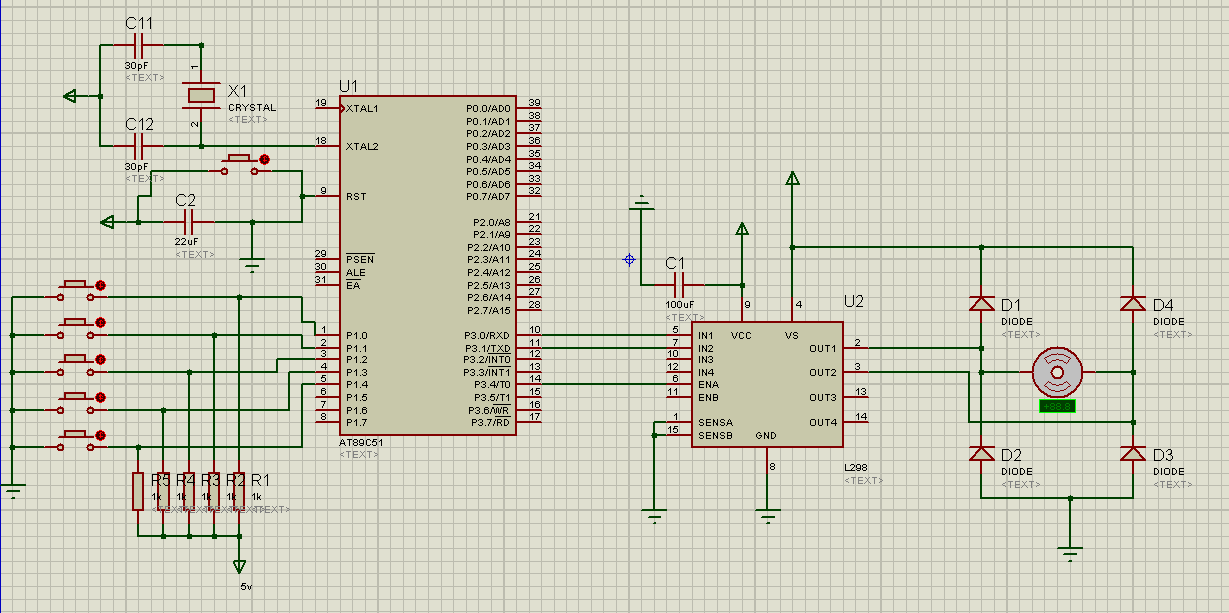This screenshot has height=613, width=1229.
Task: Toggle red latch dot on P1.3 button
Action: pyautogui.click(x=100, y=398)
